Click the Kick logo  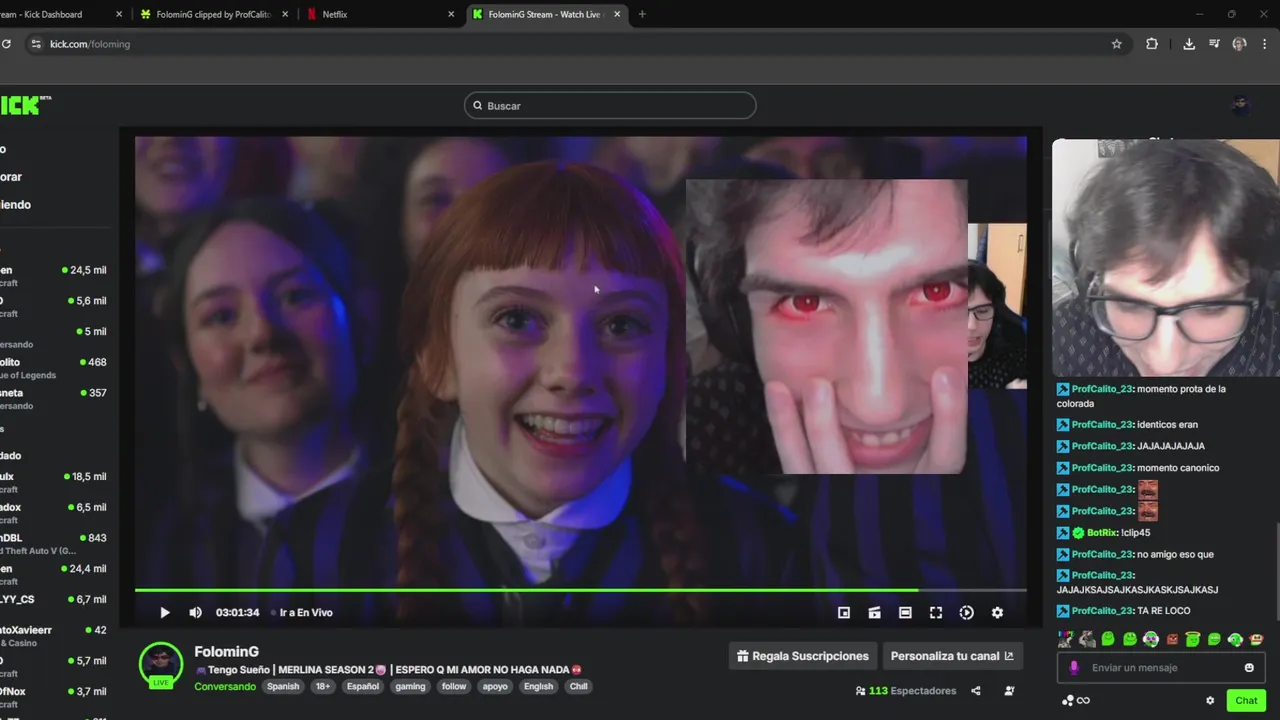point(26,105)
